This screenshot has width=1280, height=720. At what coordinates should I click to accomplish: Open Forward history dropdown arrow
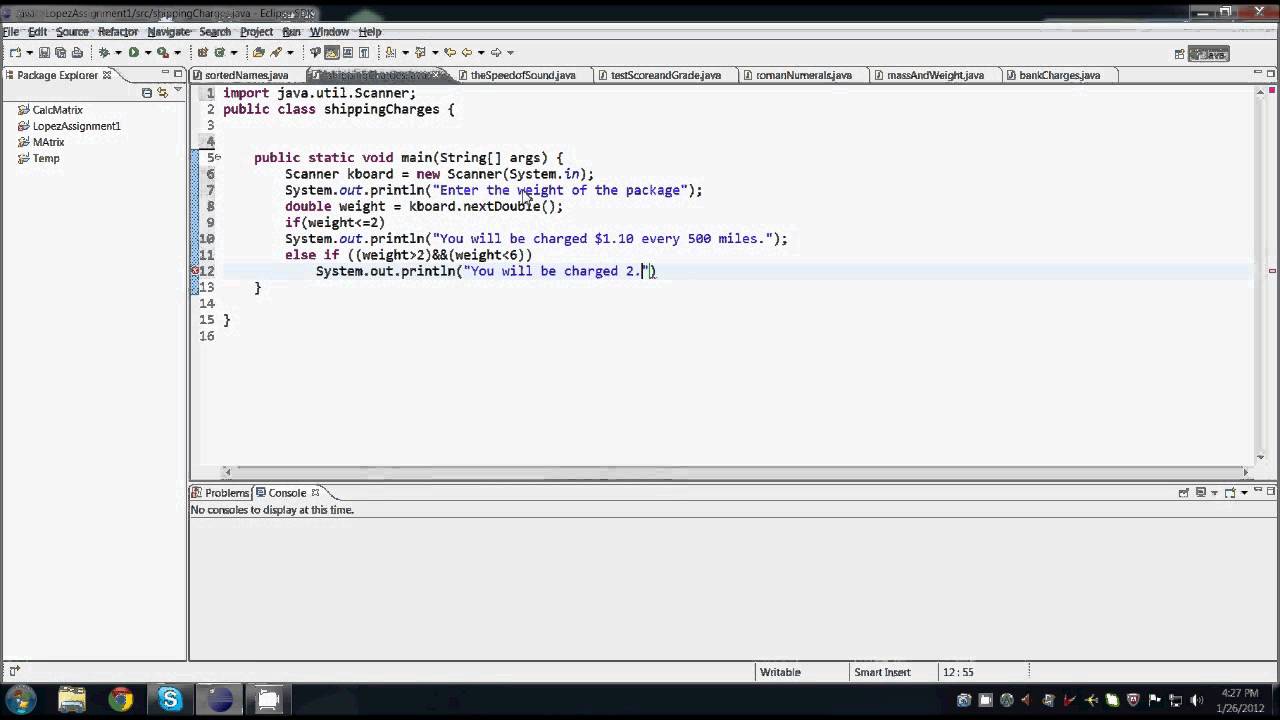click(510, 52)
